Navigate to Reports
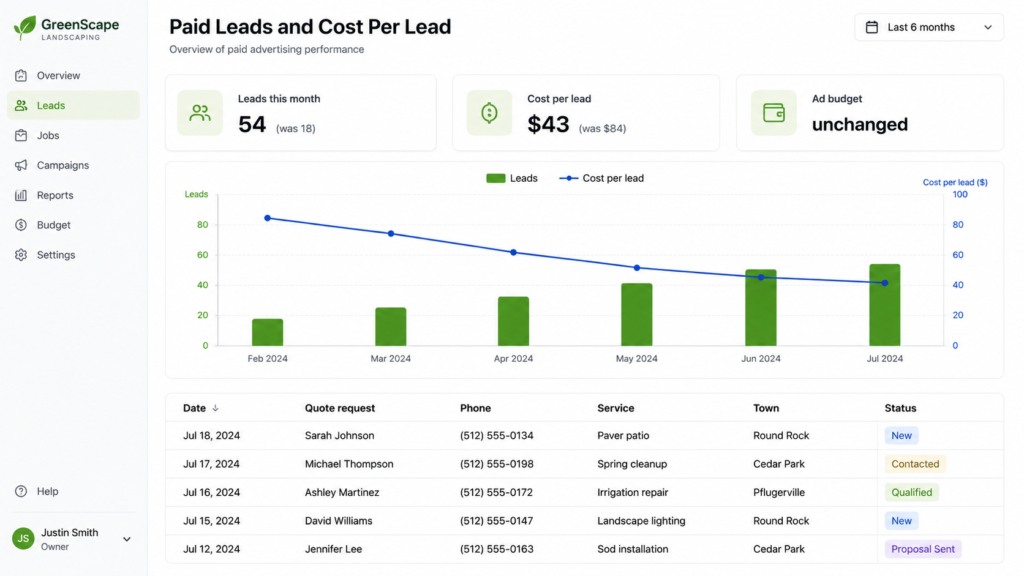 tap(73, 195)
